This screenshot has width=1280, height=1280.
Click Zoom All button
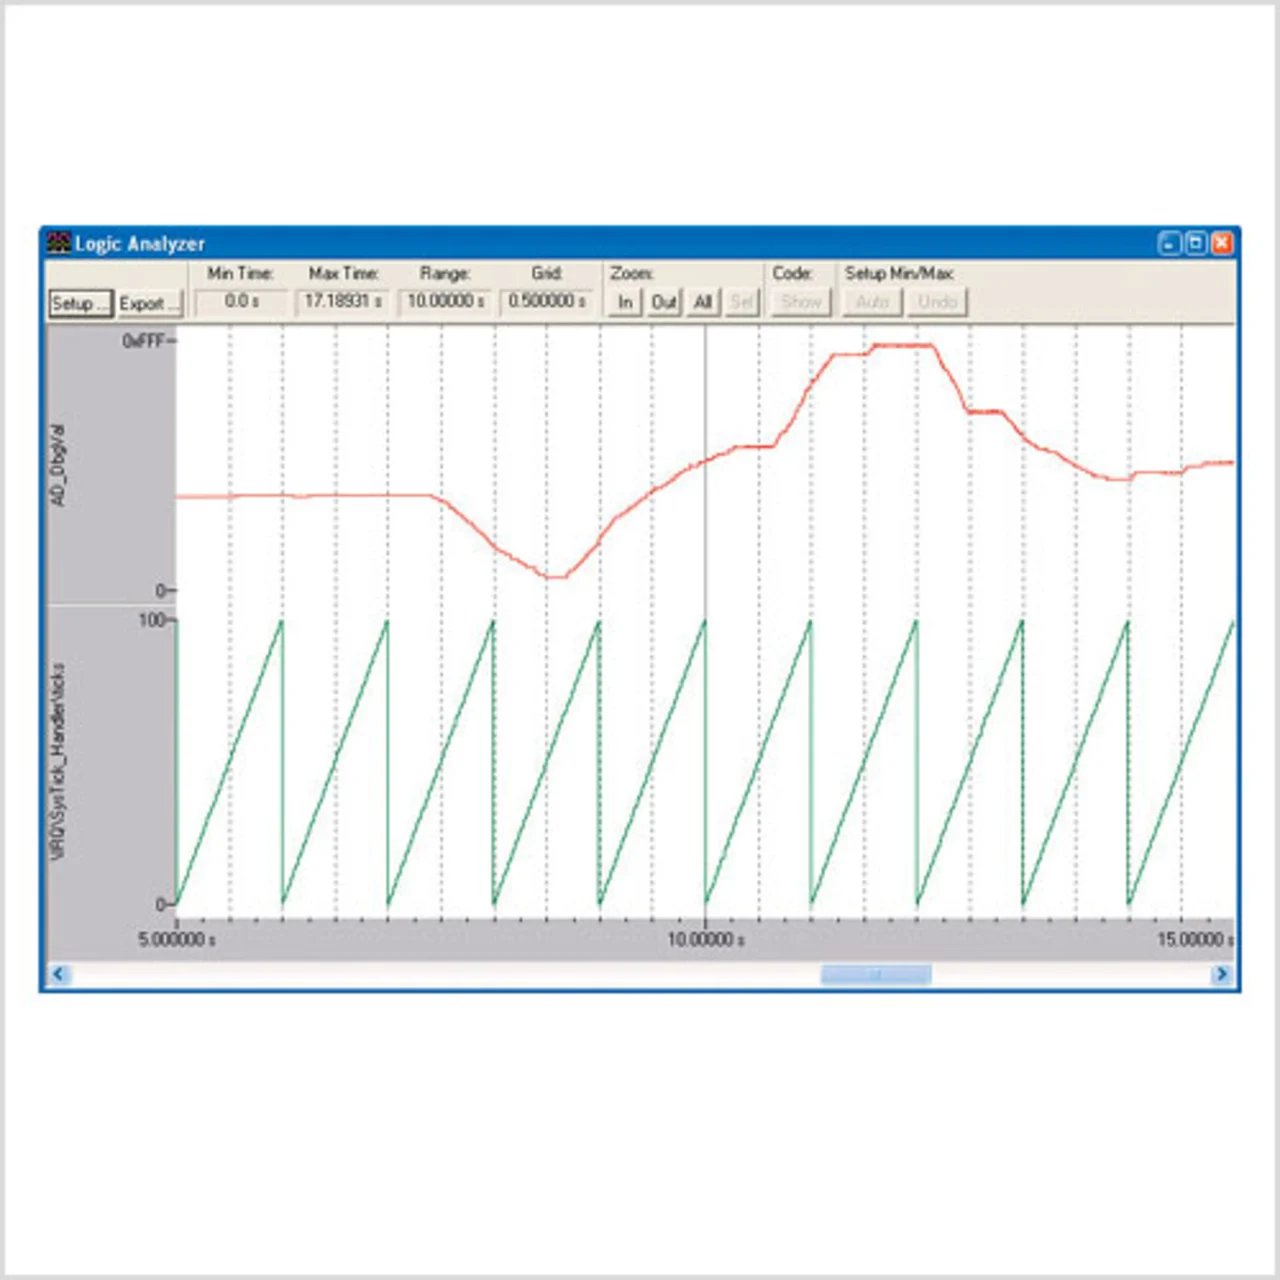coord(703,302)
